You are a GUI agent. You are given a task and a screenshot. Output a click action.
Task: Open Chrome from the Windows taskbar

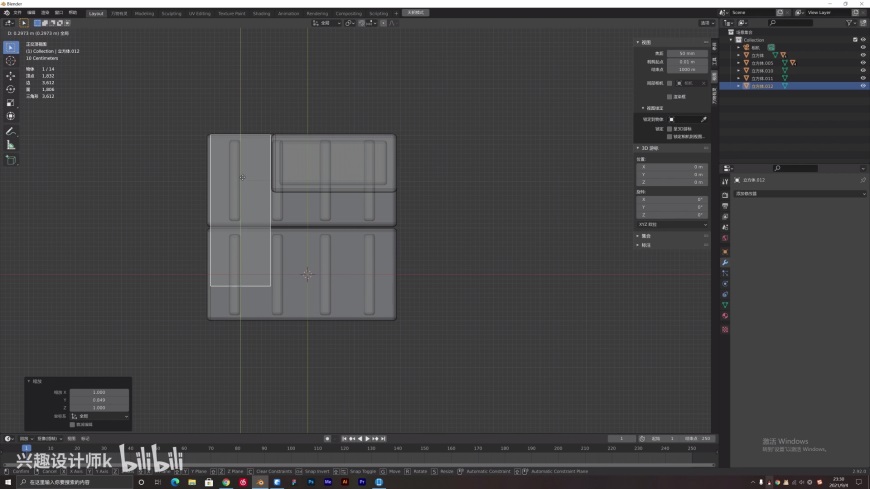[226, 482]
